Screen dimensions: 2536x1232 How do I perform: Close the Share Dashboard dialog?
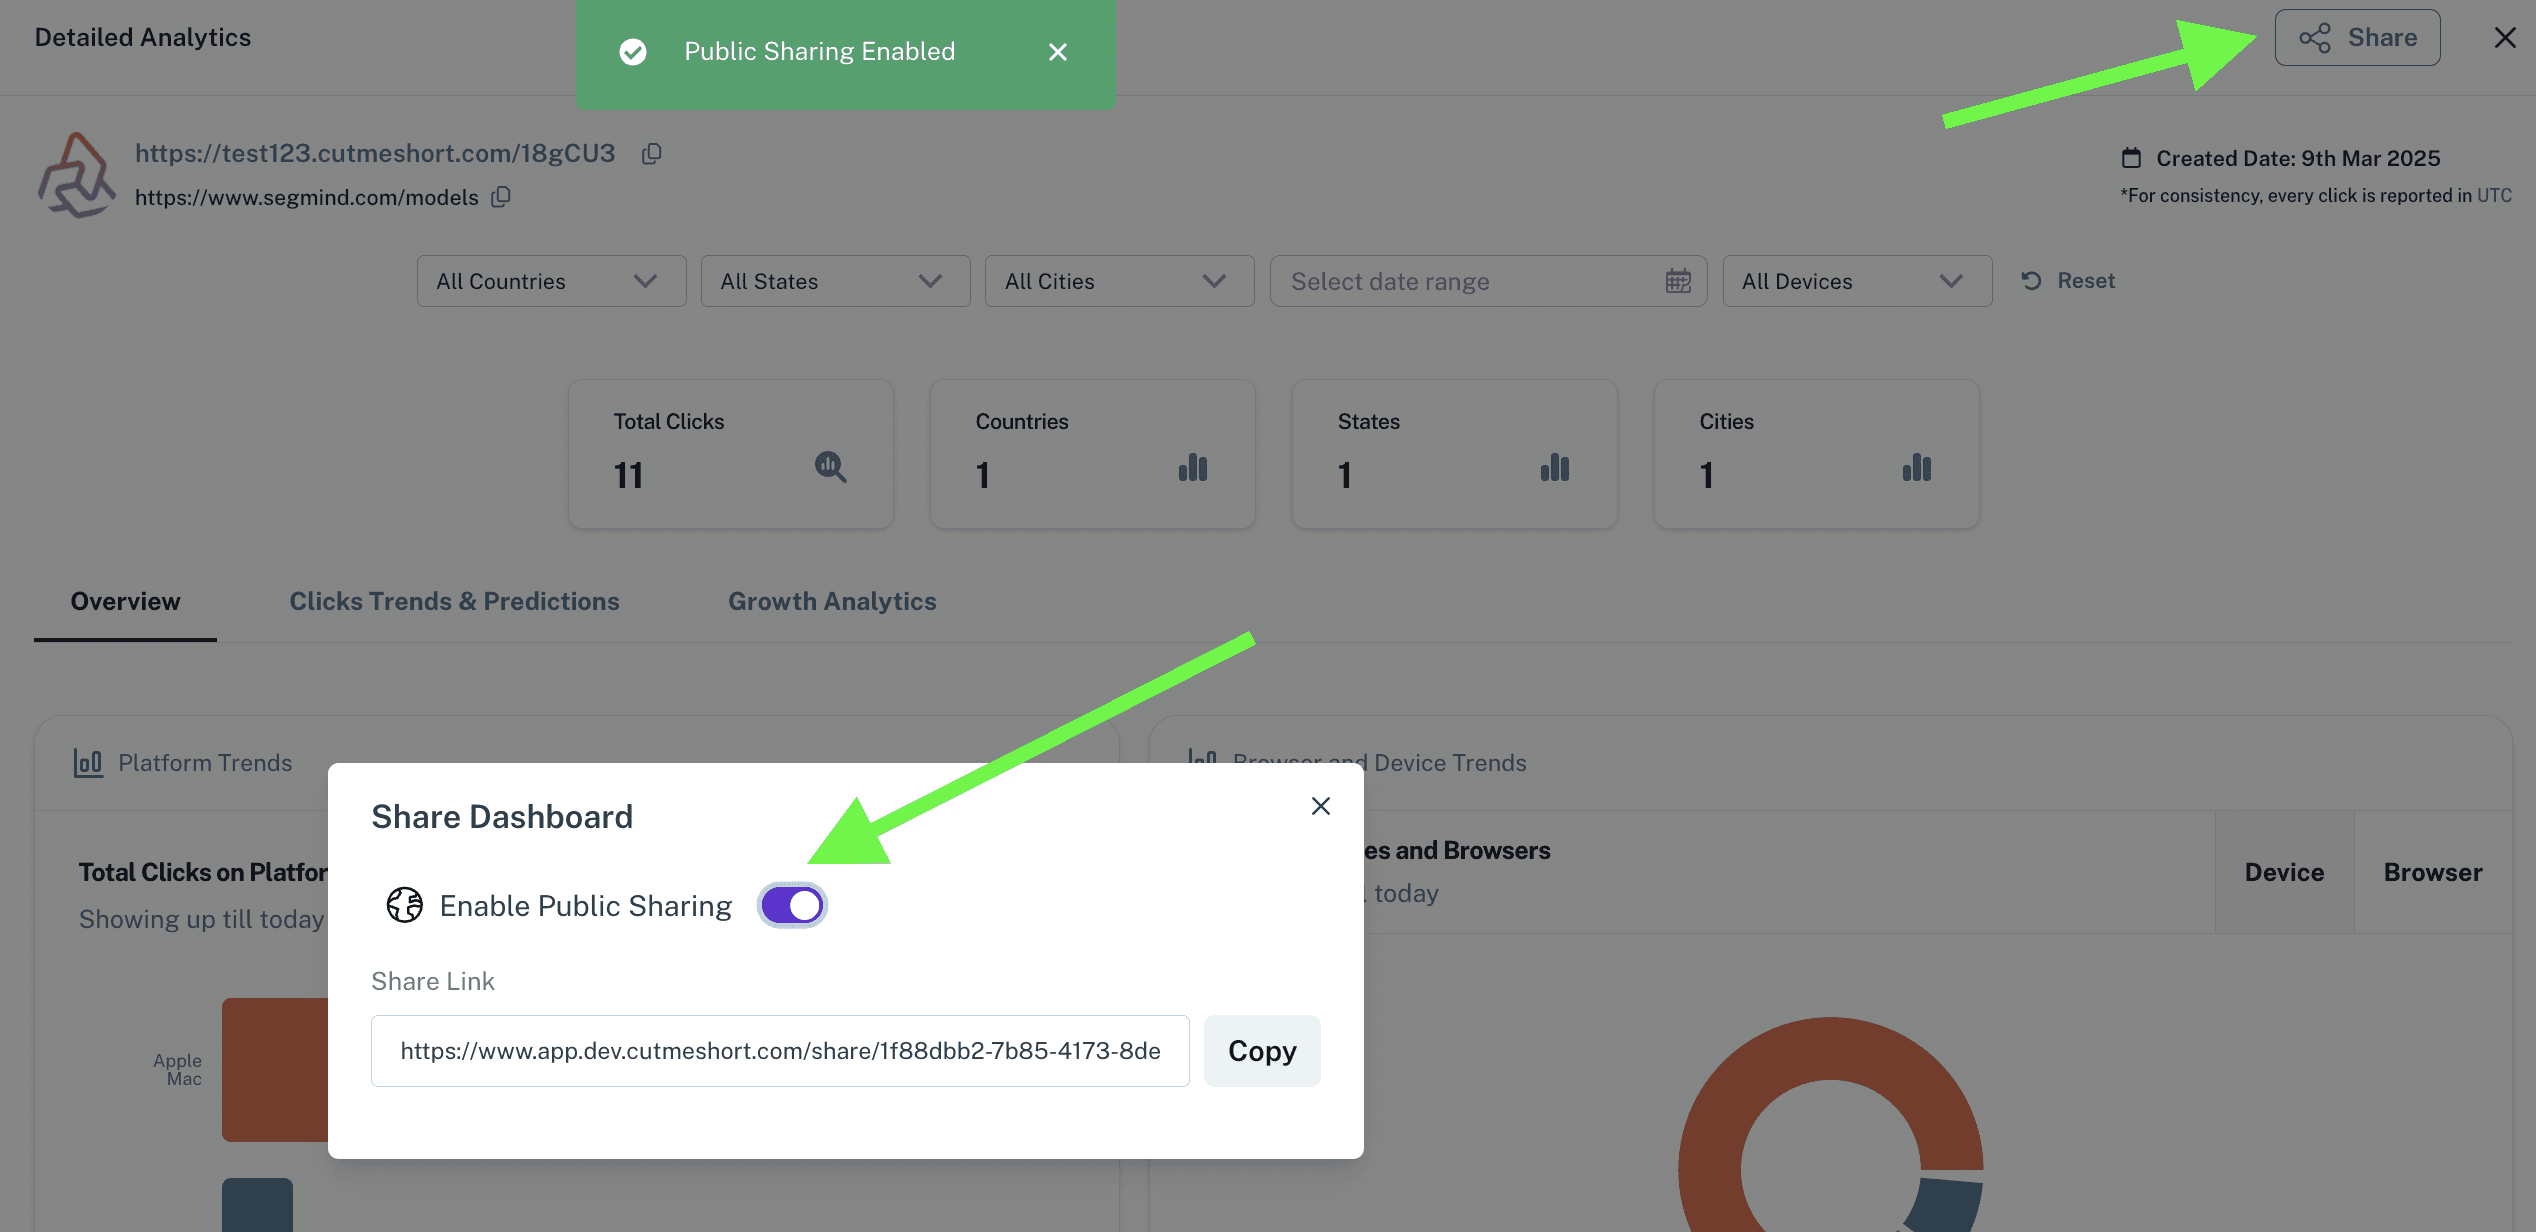tap(1320, 806)
